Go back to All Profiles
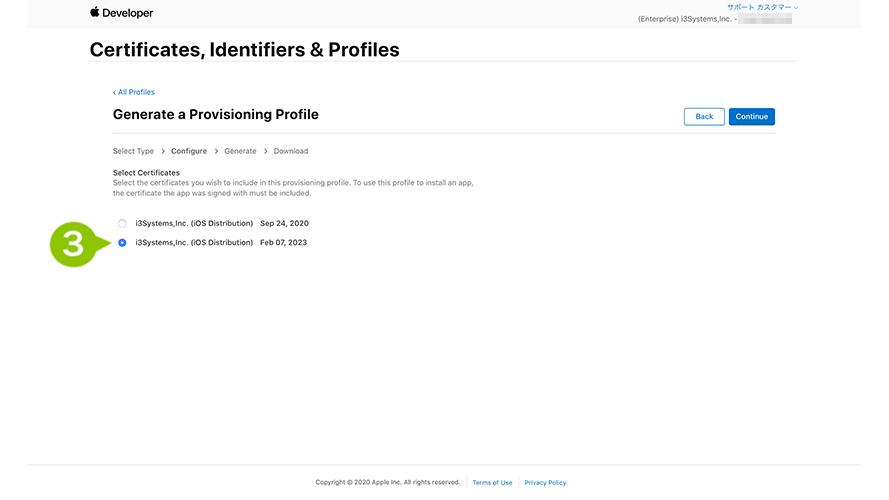The width and height of the screenshot is (889, 500). pyautogui.click(x=134, y=92)
